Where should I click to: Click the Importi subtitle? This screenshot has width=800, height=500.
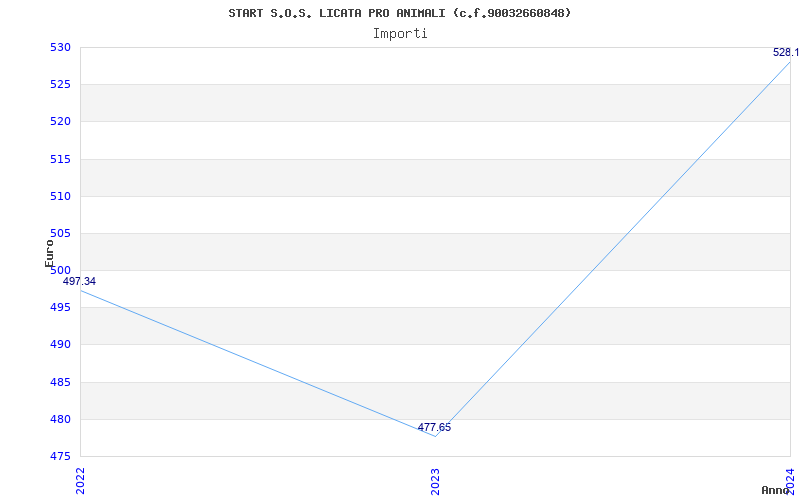point(400,34)
